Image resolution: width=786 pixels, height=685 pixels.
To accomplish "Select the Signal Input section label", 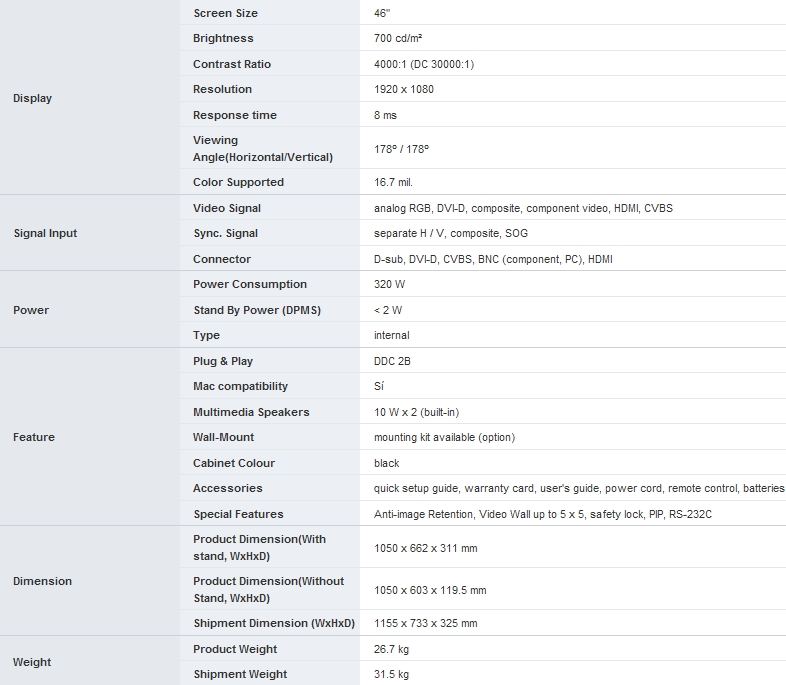I will (45, 233).
